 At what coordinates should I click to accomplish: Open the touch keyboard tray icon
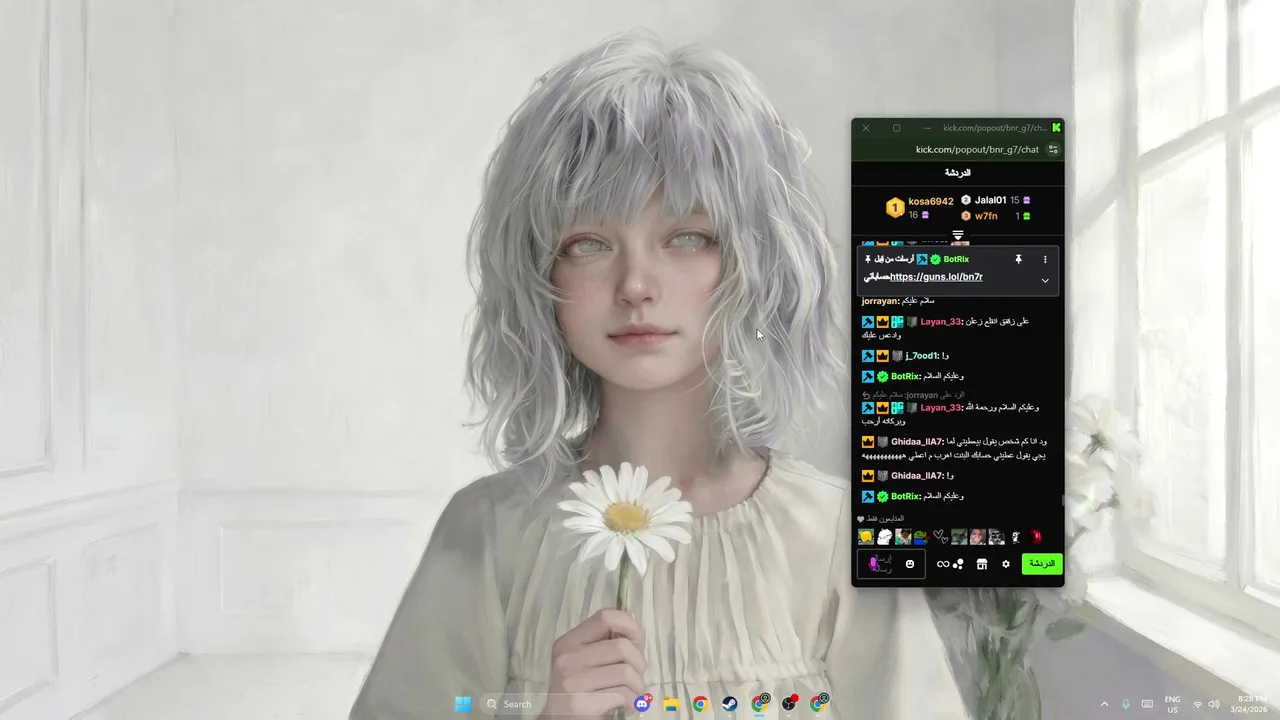point(1147,704)
